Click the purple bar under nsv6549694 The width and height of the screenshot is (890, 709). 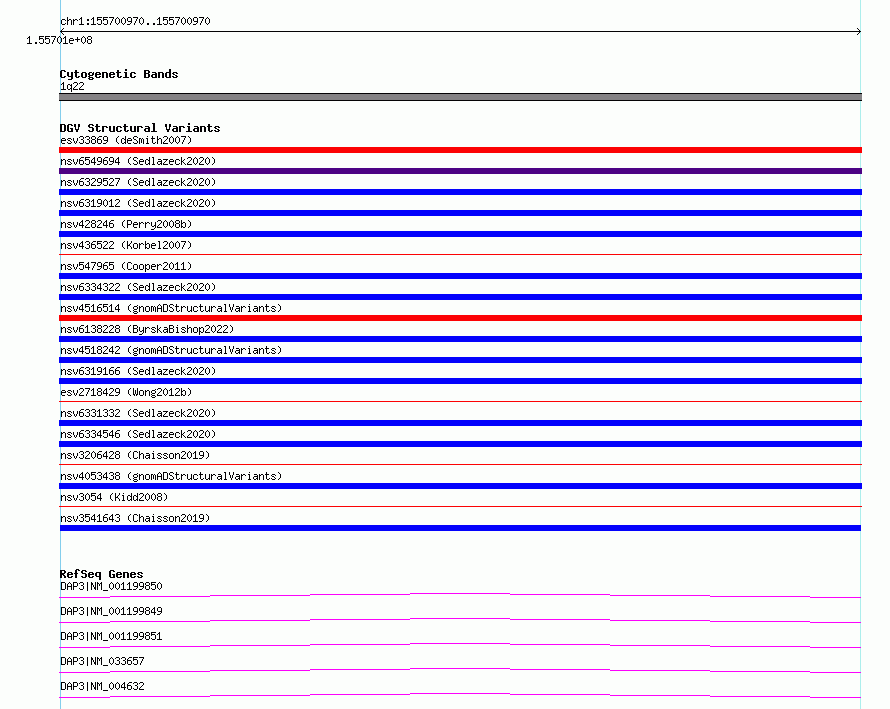[460, 171]
